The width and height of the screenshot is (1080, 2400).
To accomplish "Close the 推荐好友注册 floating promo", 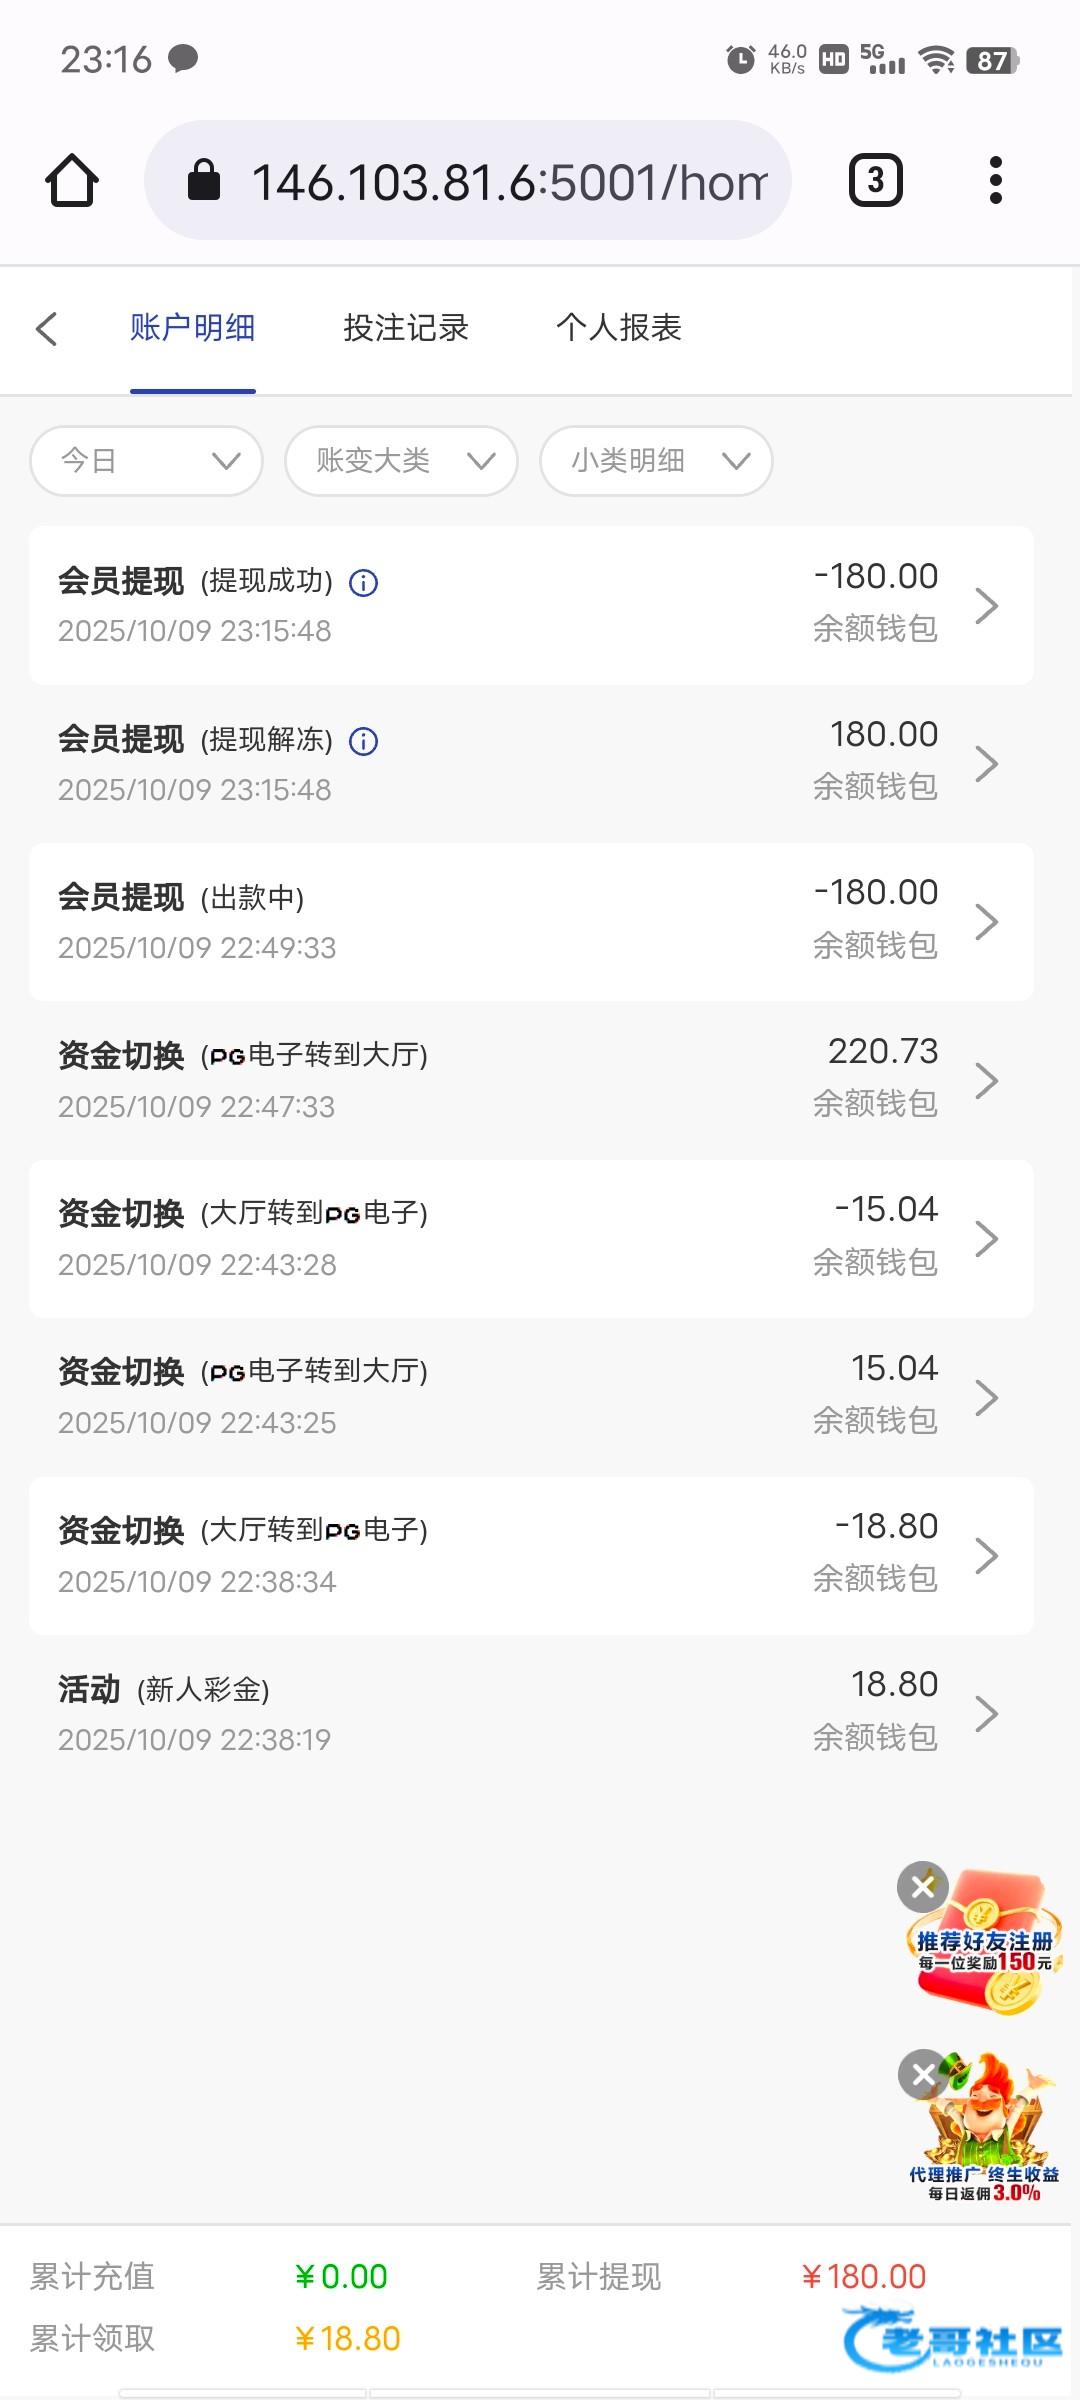I will click(922, 1887).
